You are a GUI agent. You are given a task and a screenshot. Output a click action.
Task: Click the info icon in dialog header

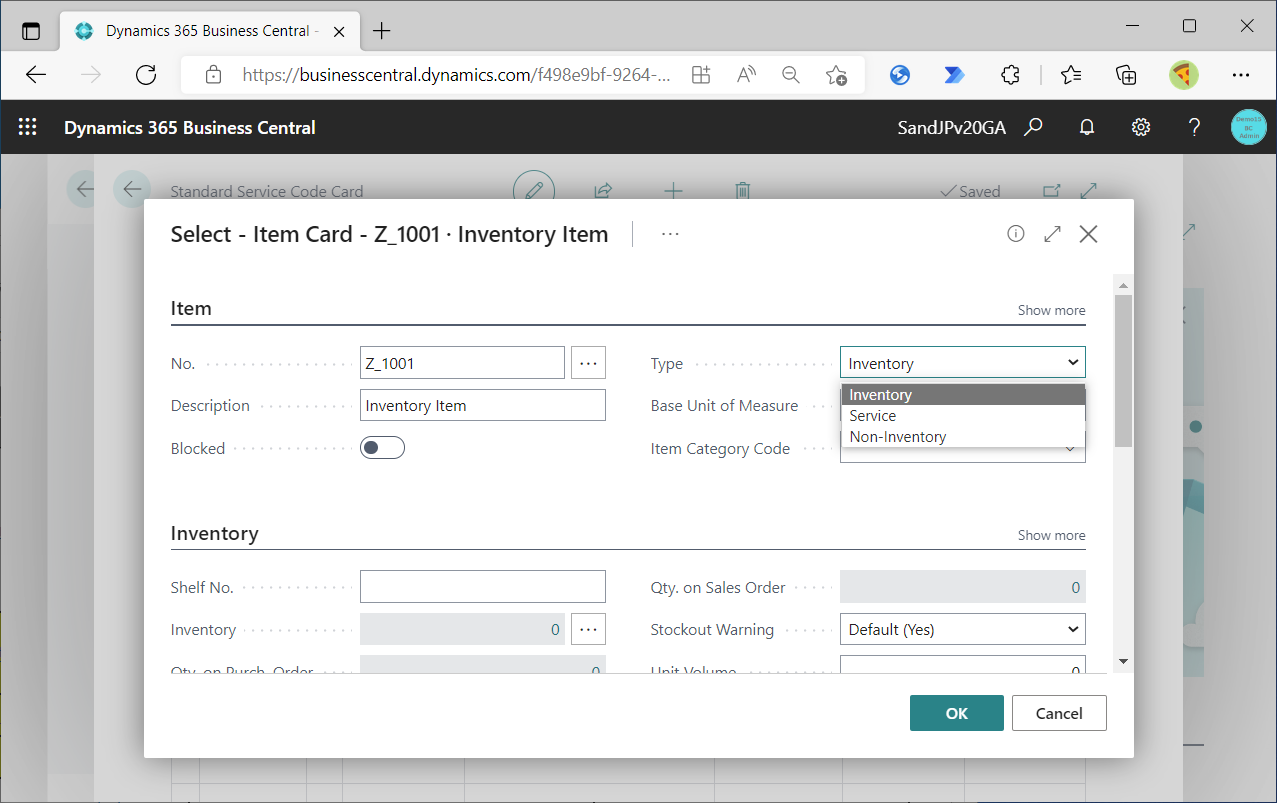tap(1016, 234)
